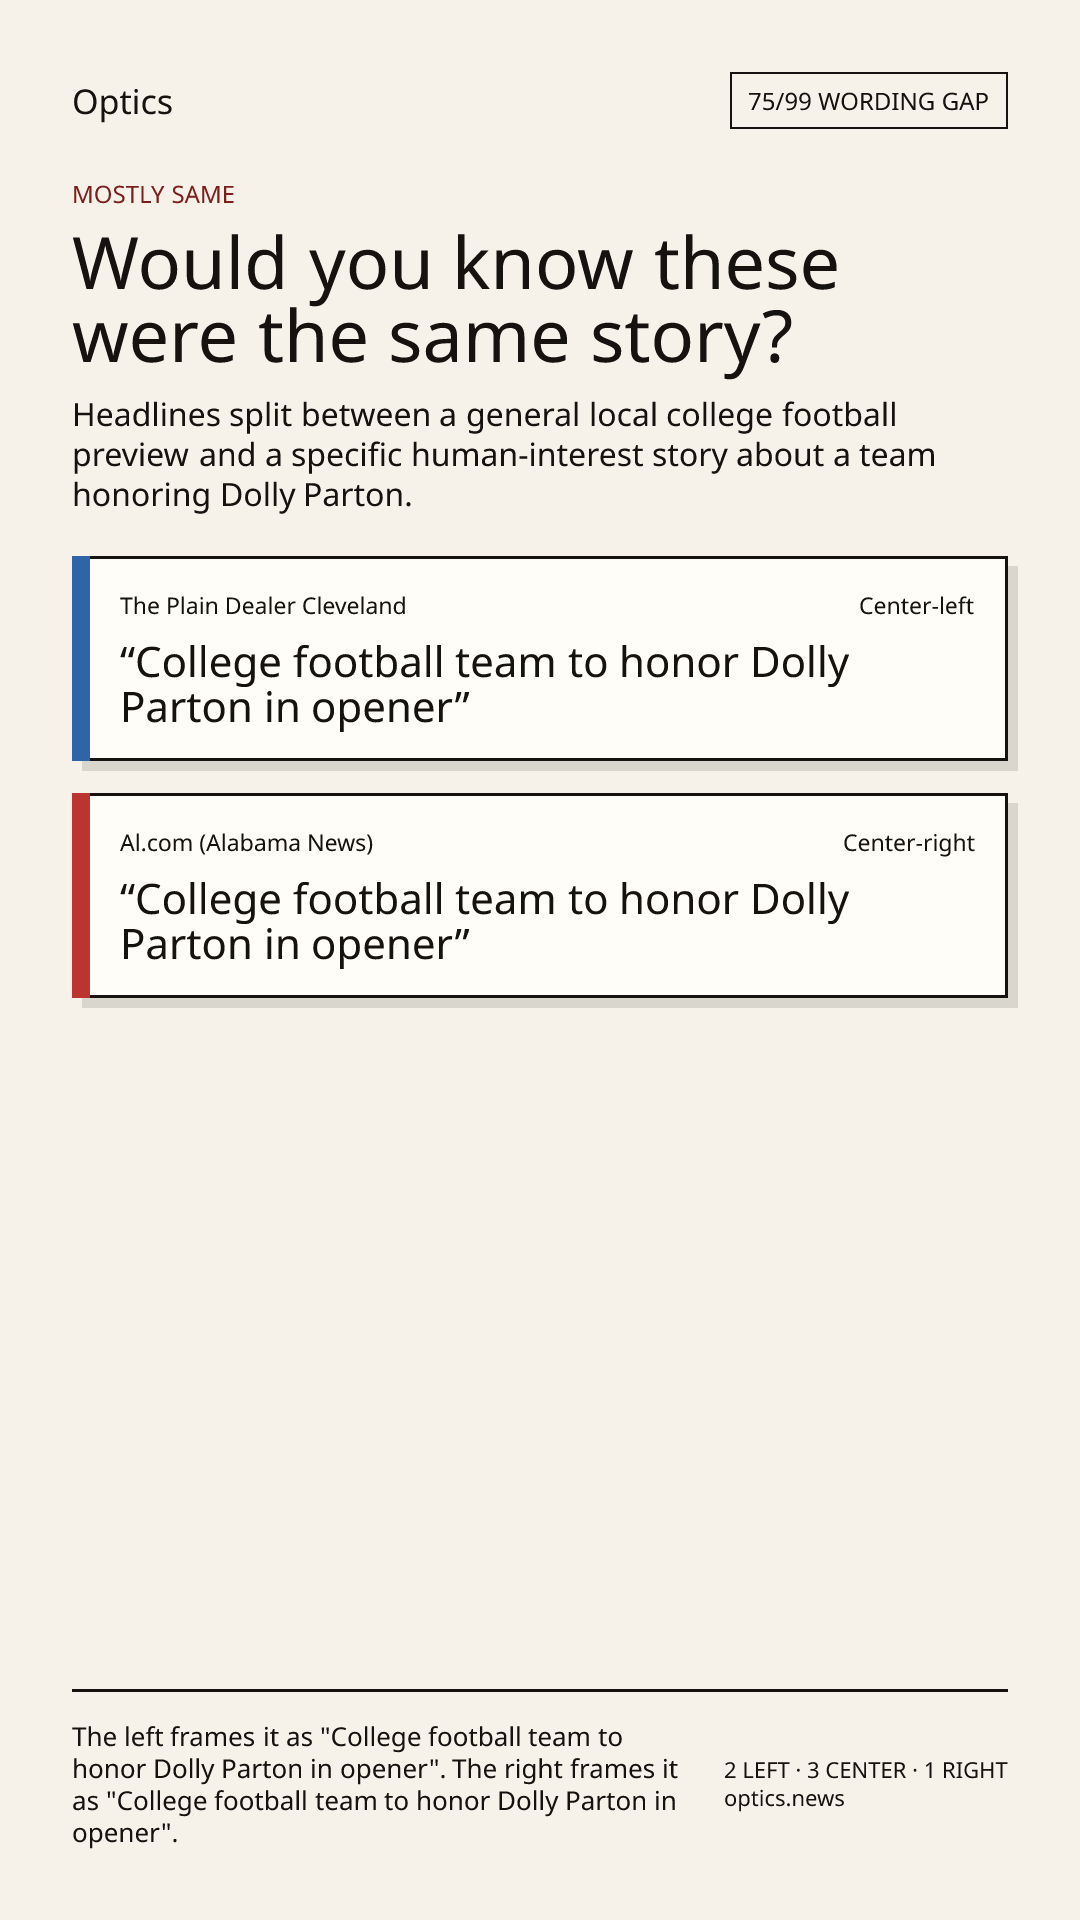The height and width of the screenshot is (1920, 1080).
Task: Click the Al.com headline quote text
Action: [484, 922]
